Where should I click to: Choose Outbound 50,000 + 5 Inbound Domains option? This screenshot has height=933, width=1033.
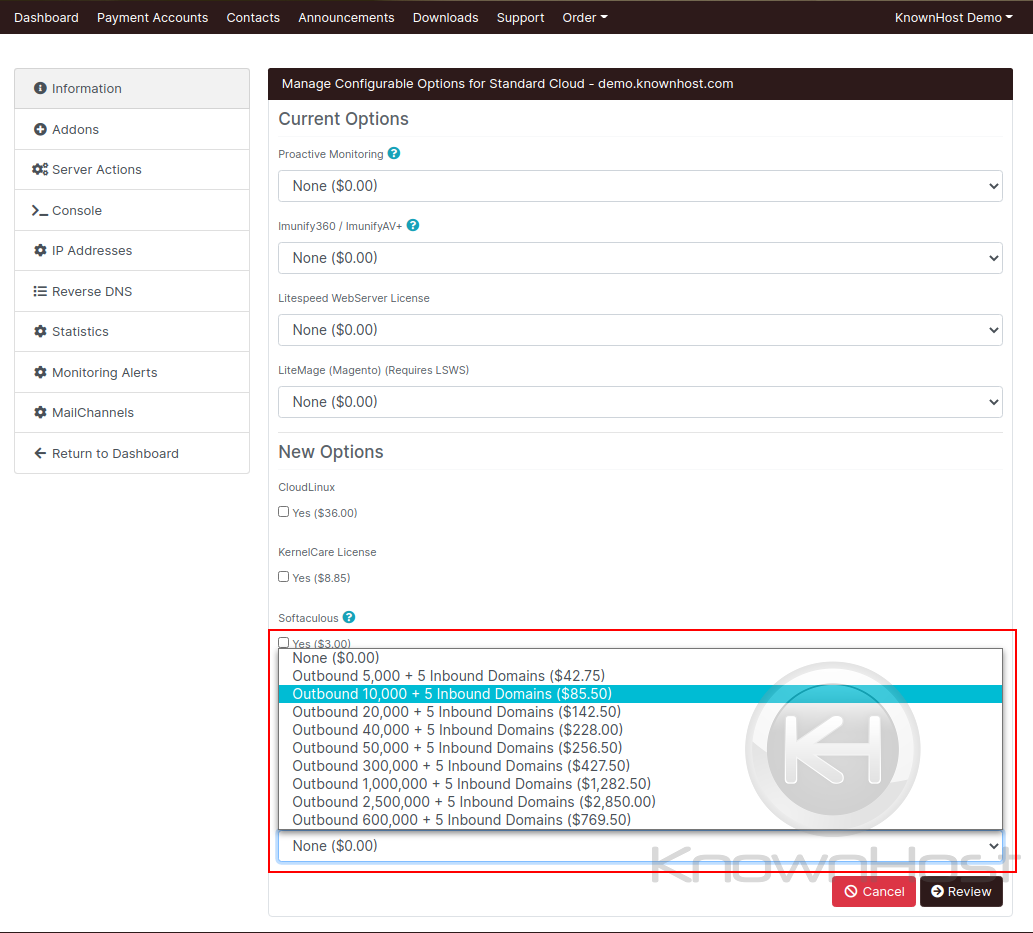point(640,748)
